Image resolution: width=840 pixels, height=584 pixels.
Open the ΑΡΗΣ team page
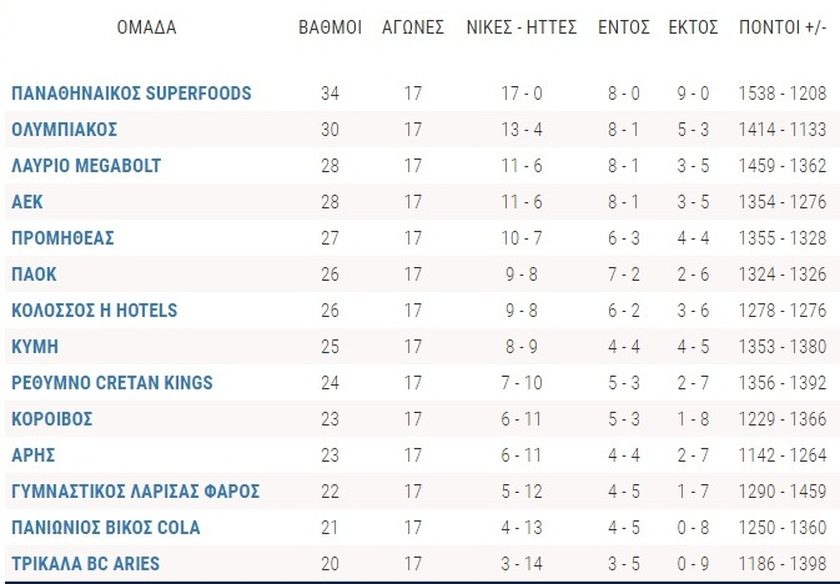[x=33, y=455]
